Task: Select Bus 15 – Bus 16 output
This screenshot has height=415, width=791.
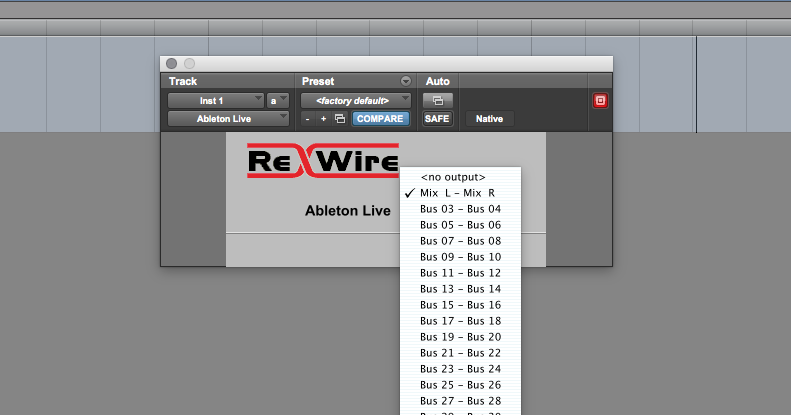Action: tap(460, 305)
